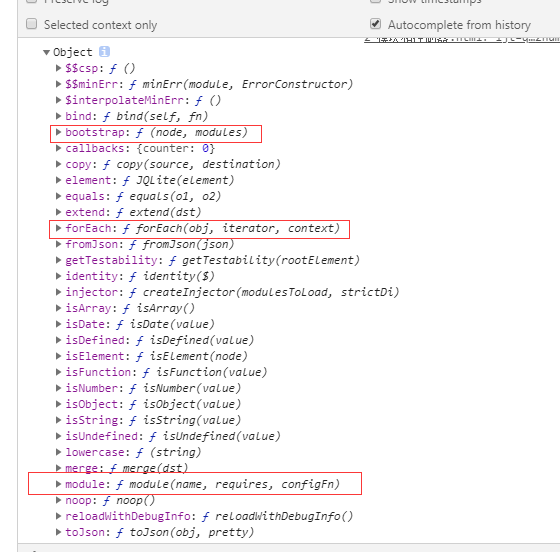The width and height of the screenshot is (560, 552).
Task: Click the 'JQLite(element)' signature text
Action: tap(185, 180)
